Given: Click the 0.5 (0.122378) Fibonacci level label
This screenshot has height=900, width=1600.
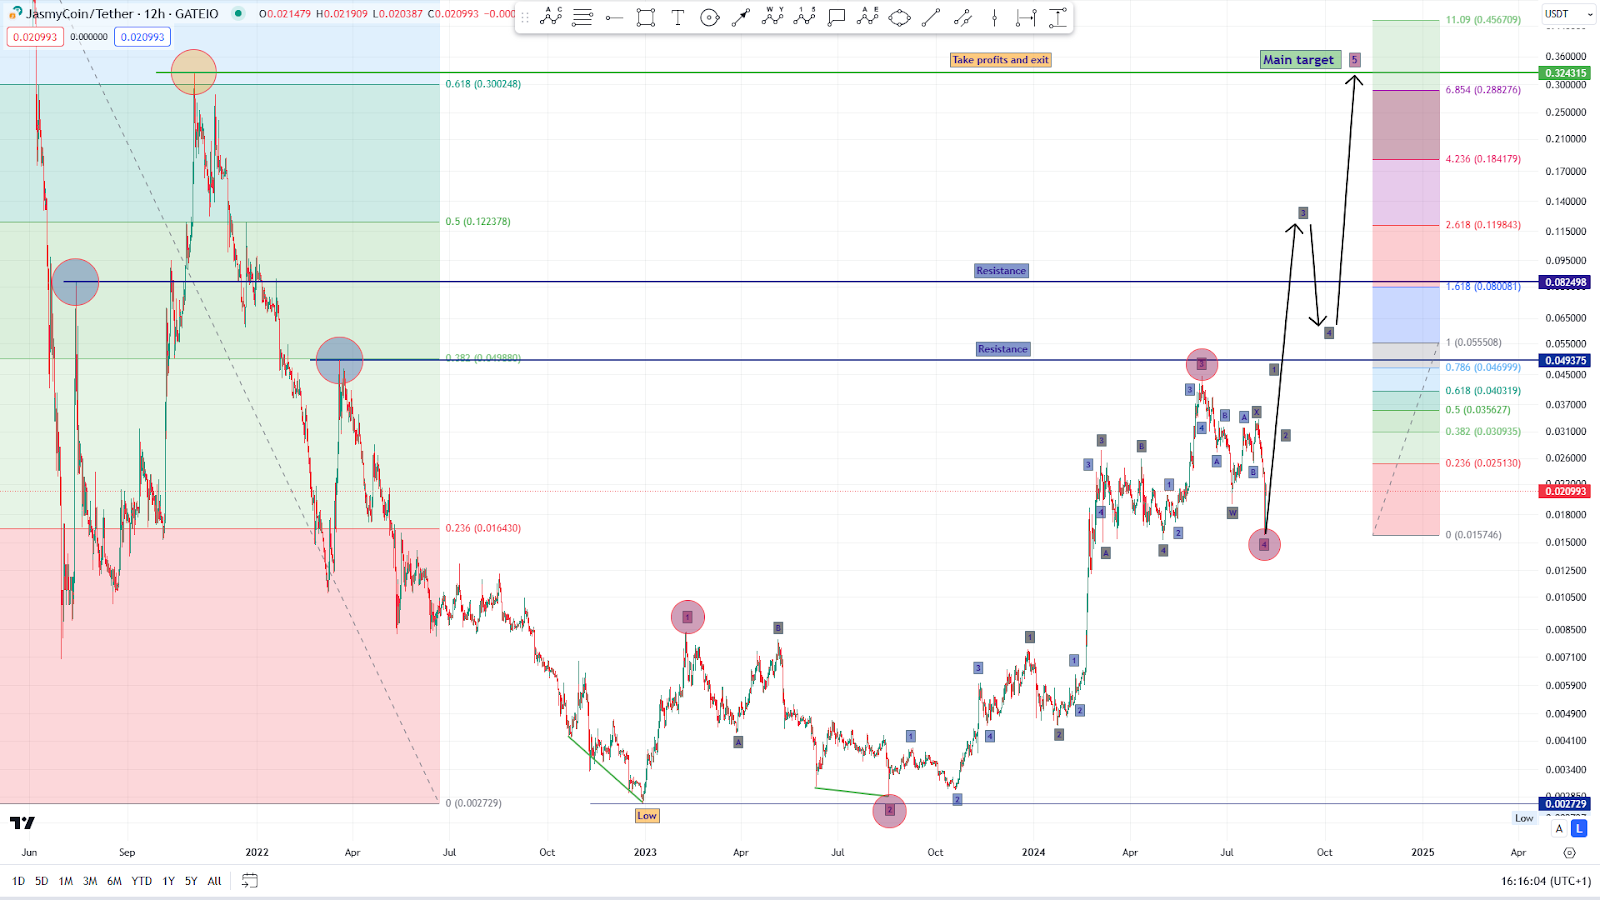Looking at the screenshot, I should coord(478,222).
